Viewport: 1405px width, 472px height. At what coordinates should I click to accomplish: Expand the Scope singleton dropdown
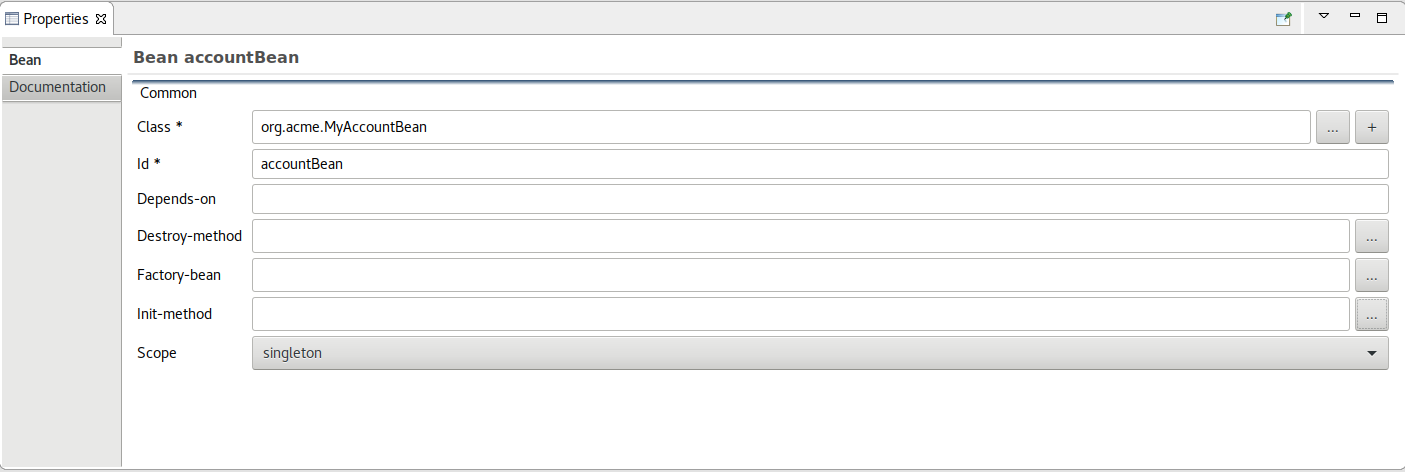pyautogui.click(x=820, y=353)
